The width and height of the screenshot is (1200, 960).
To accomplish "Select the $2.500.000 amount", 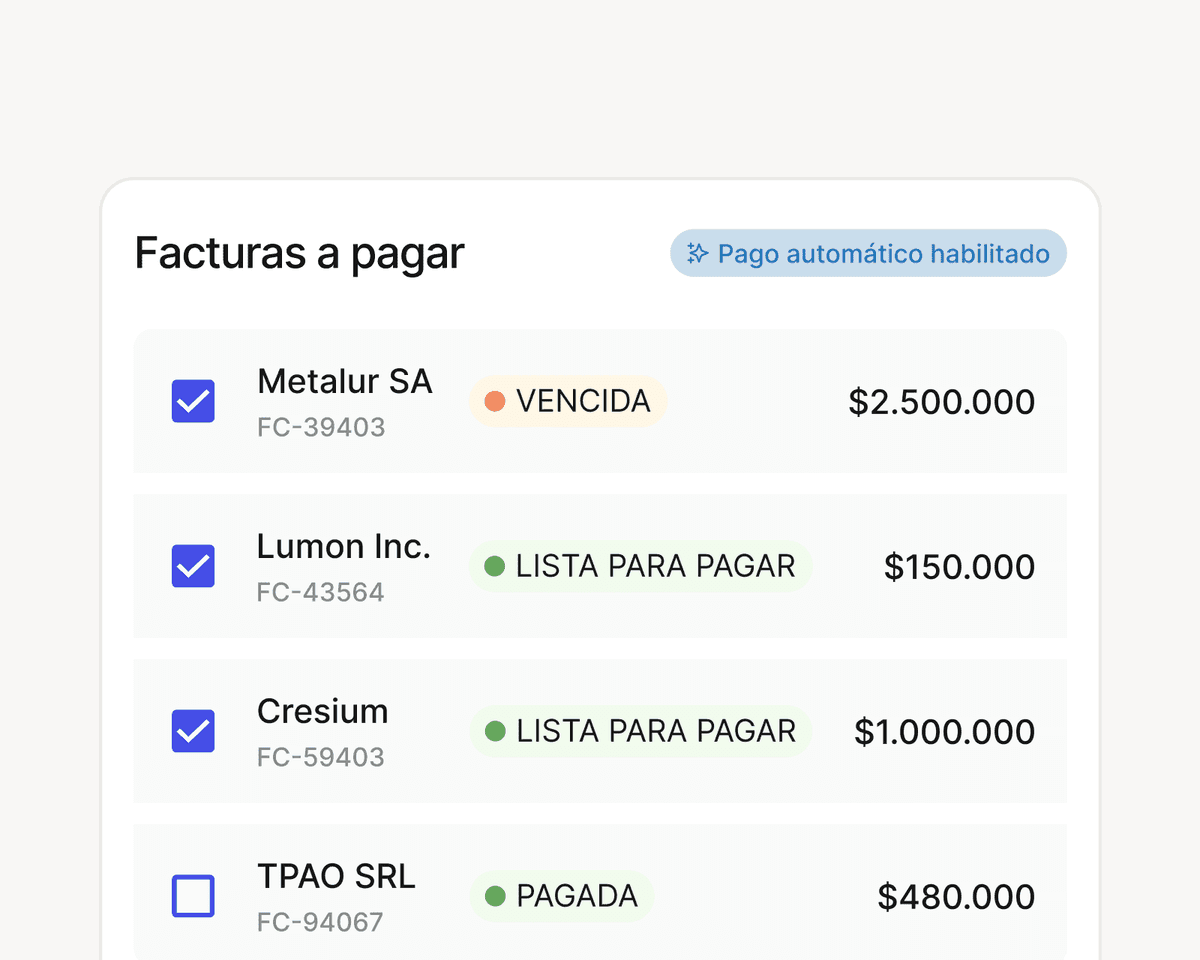I will [941, 401].
